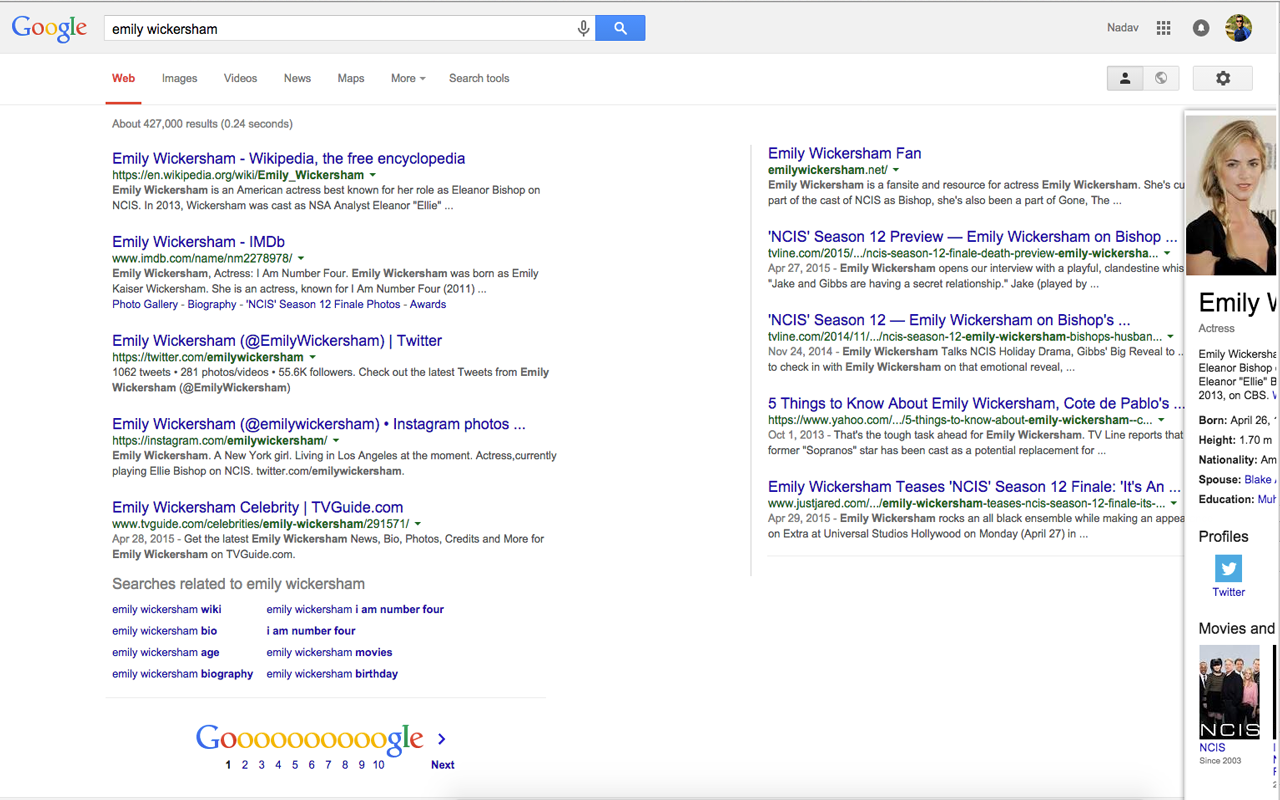Viewport: 1280px width, 800px height.
Task: Go to results page 10
Action: click(x=378, y=765)
